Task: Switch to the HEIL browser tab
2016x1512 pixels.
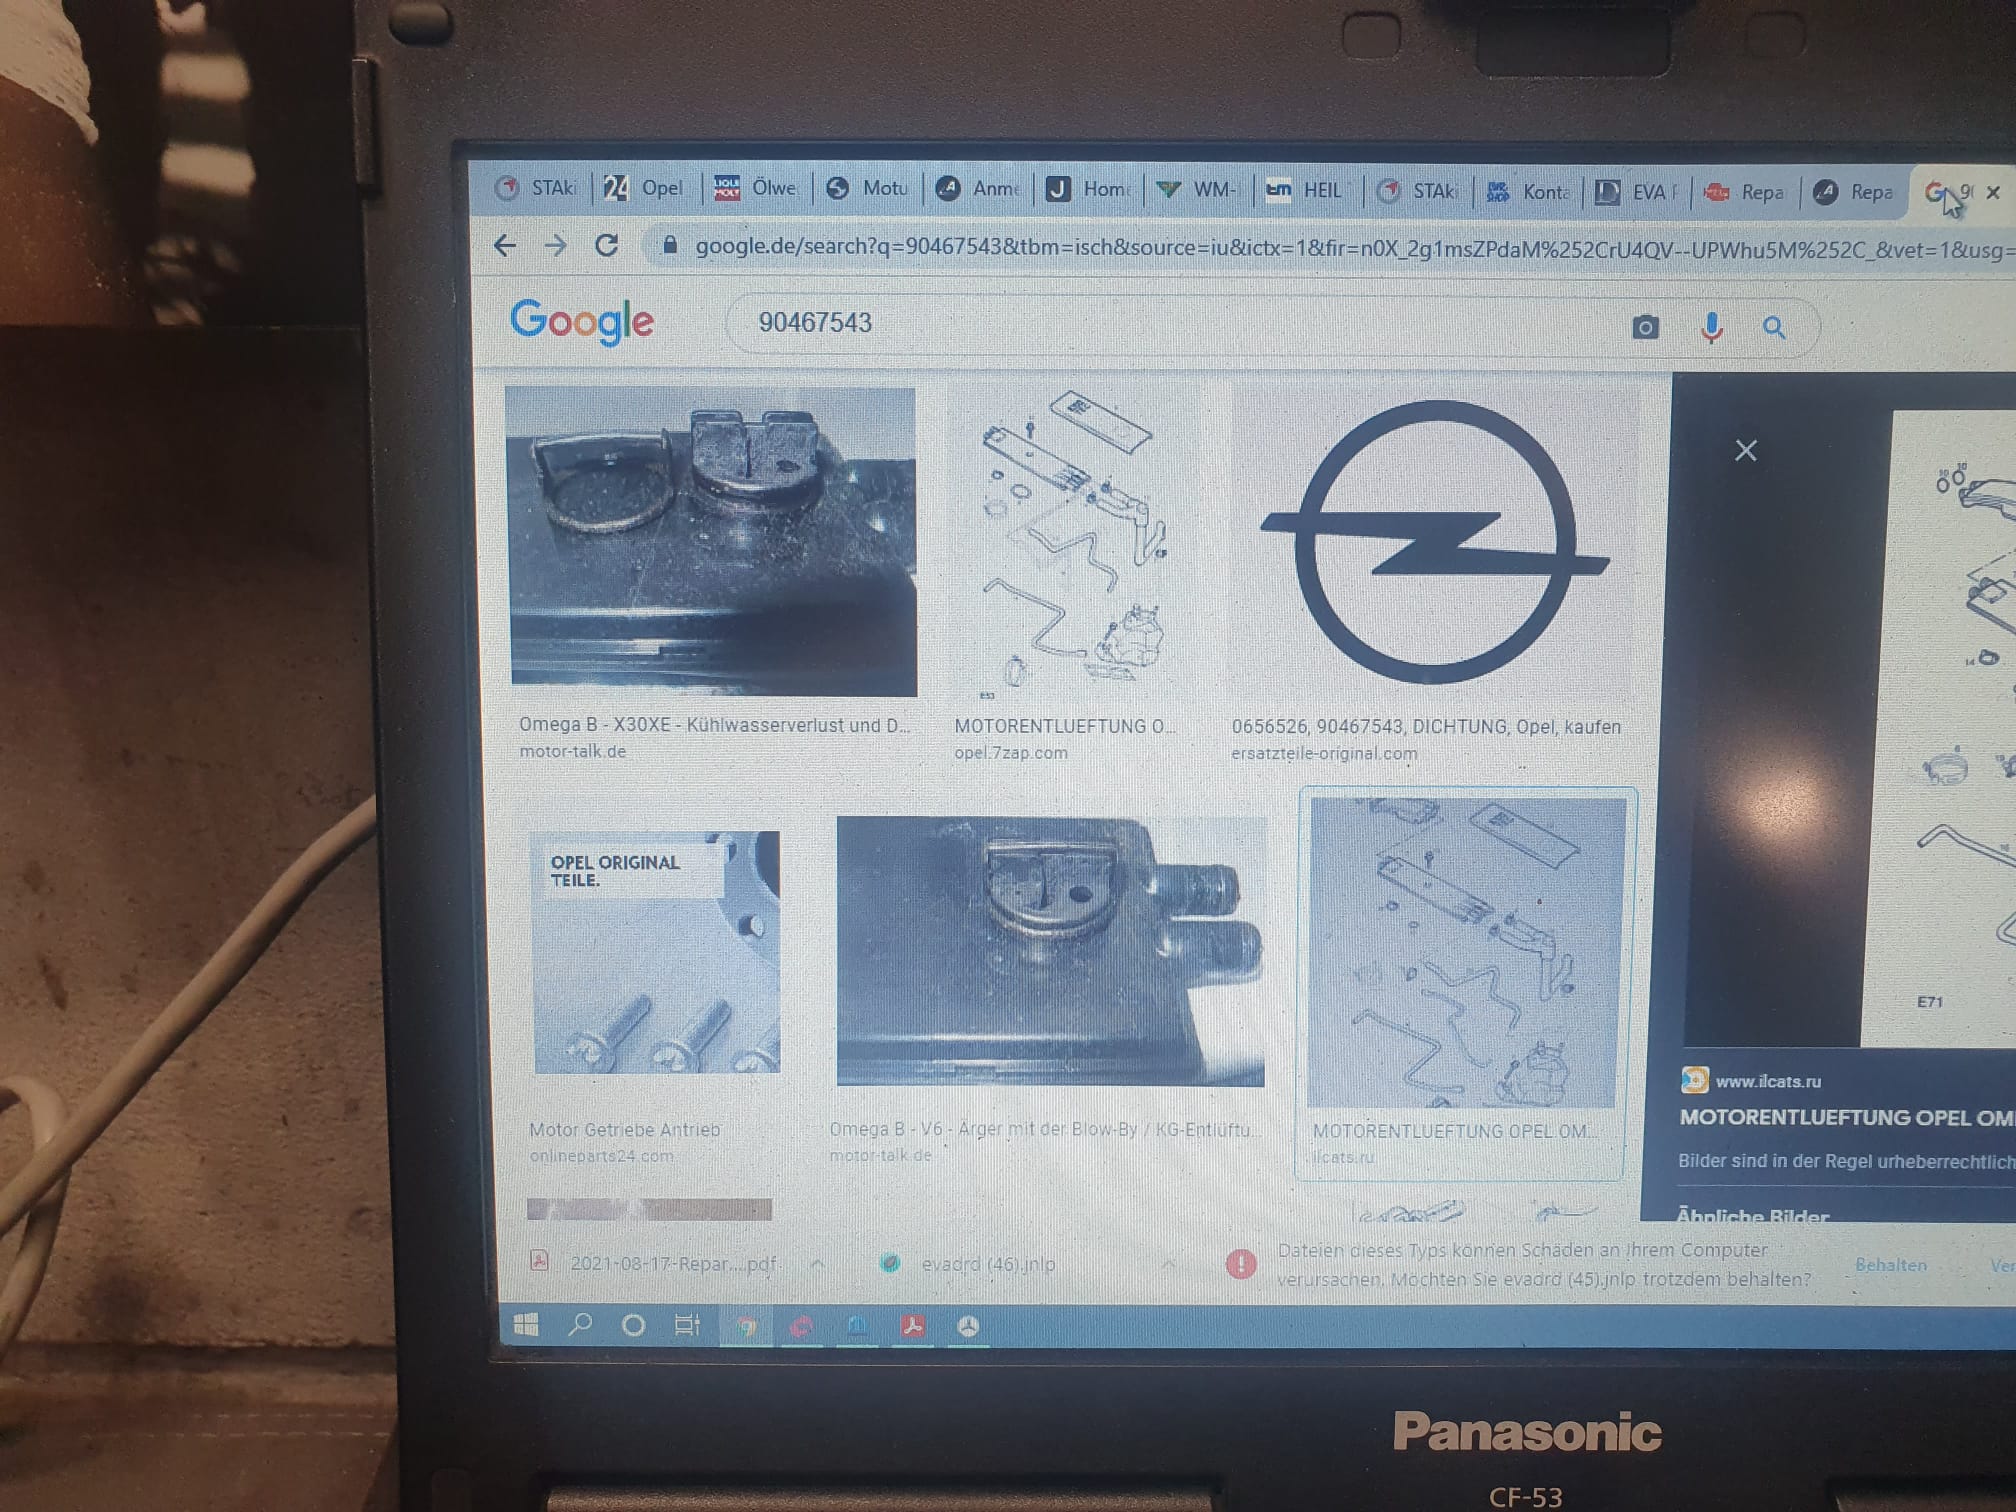Action: coord(1306,190)
